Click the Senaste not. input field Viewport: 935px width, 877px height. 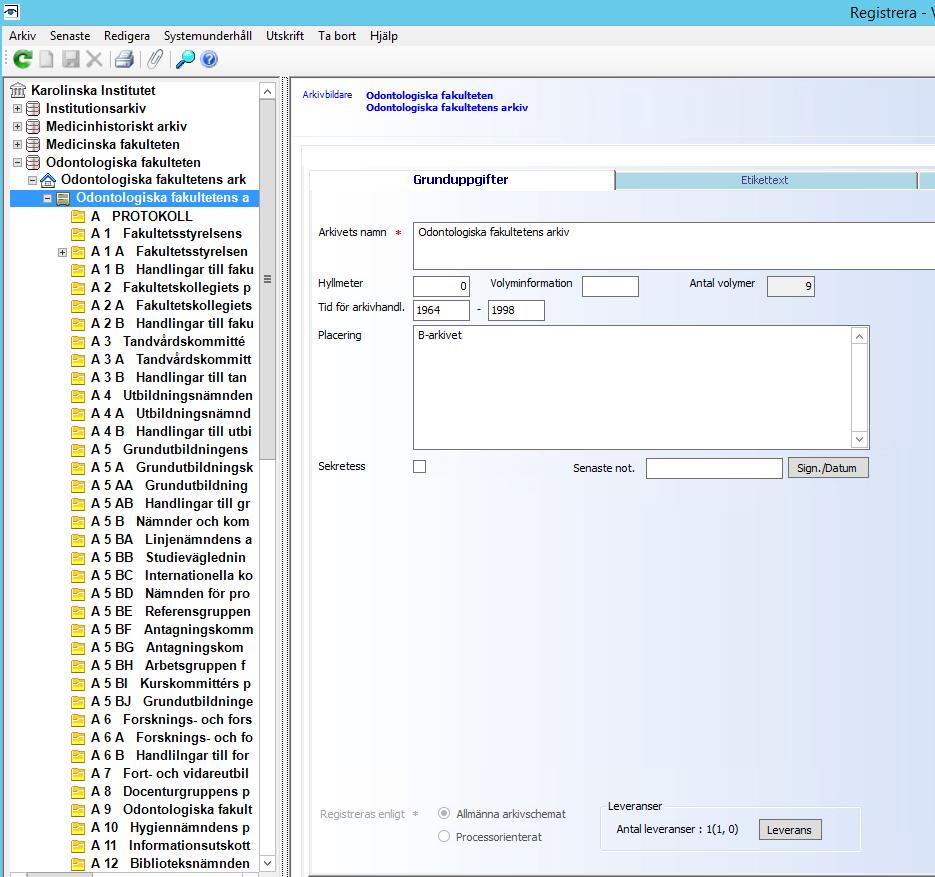(714, 468)
